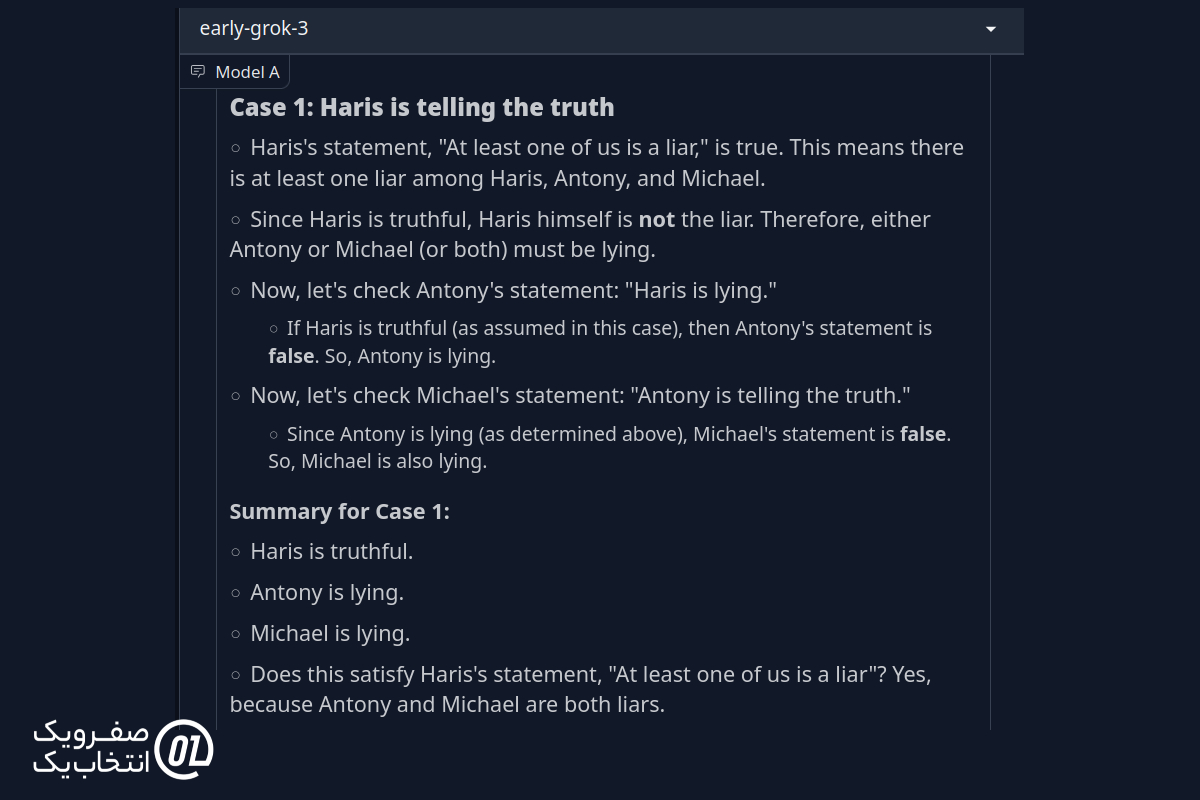The height and width of the screenshot is (800, 1200).
Task: Click the bullet marker before "Haris is truthful."
Action: [x=236, y=552]
